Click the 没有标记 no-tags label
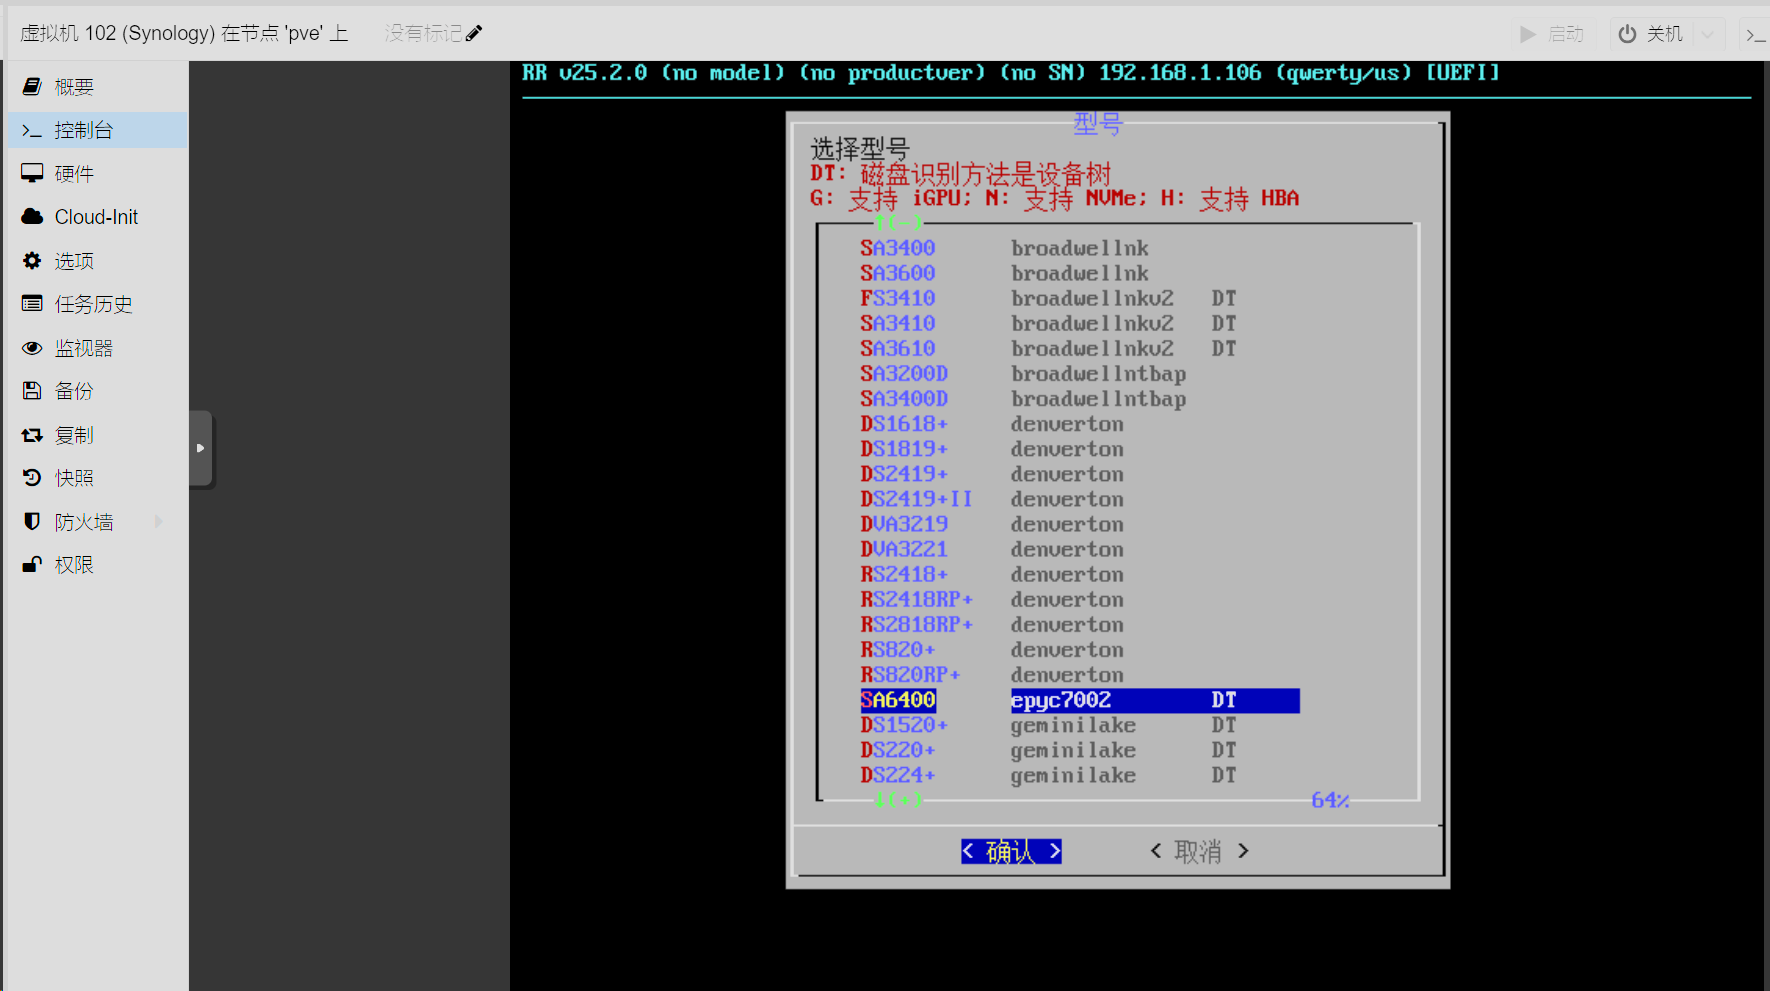 pyautogui.click(x=423, y=33)
